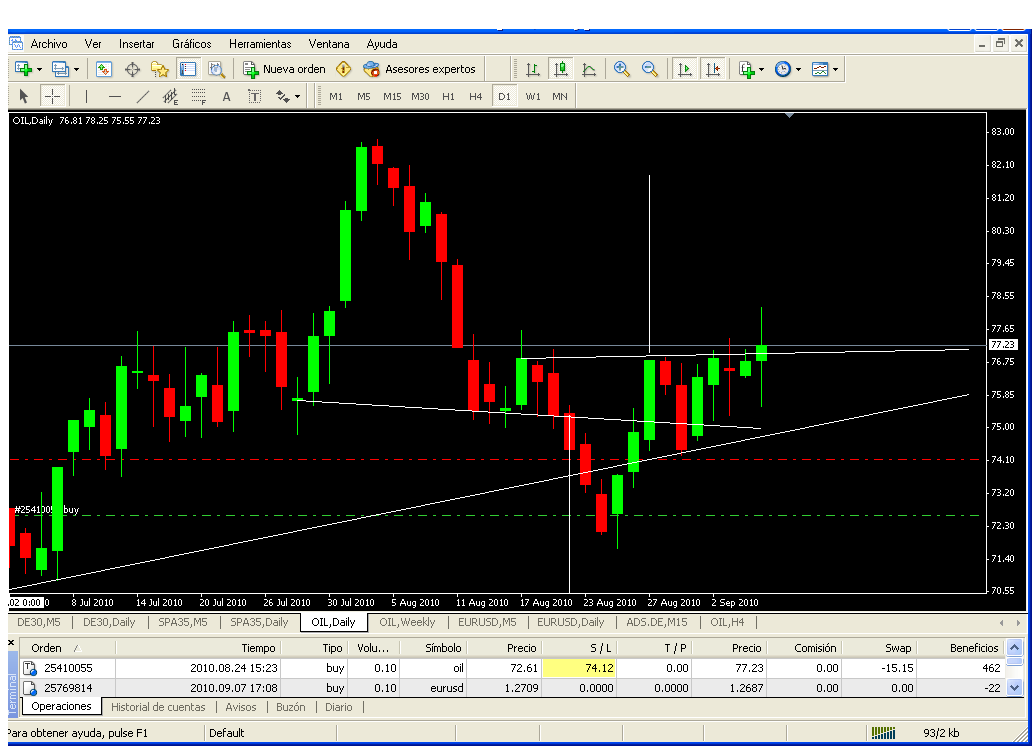Select the Cursor arrow tool

24,97
